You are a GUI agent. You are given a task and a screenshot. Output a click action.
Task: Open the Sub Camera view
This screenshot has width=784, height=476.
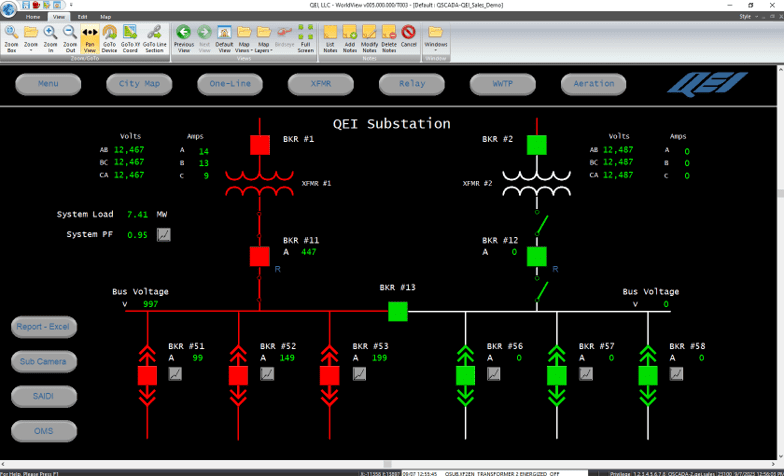click(x=44, y=362)
